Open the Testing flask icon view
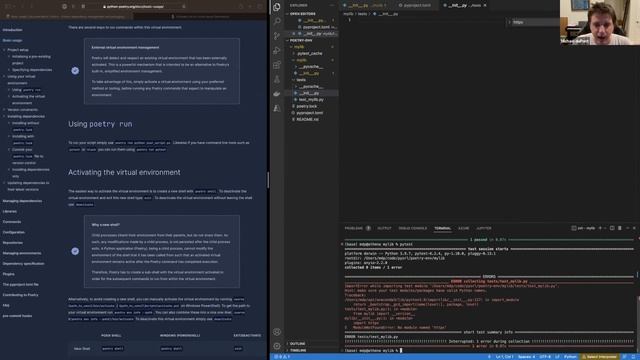This screenshot has width=640, height=360. pyautogui.click(x=277, y=79)
